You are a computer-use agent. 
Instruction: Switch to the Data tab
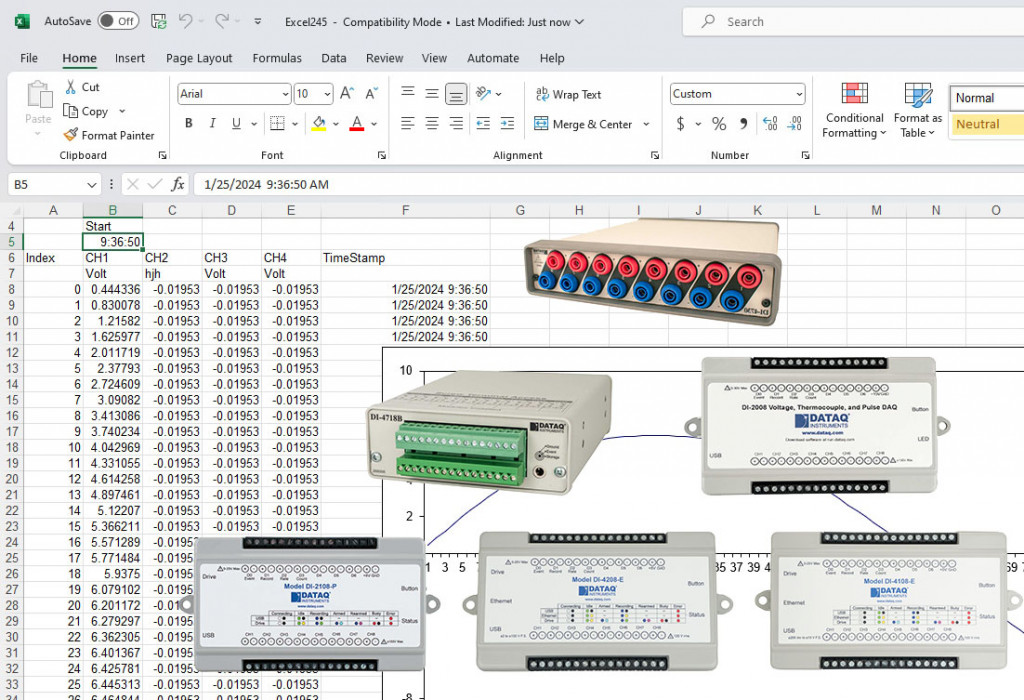[x=333, y=58]
